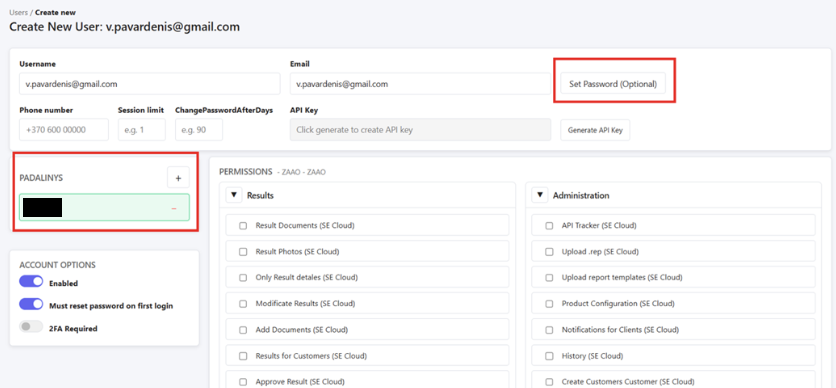Click the PADALINYS heading text
The height and width of the screenshot is (388, 836).
(41, 178)
